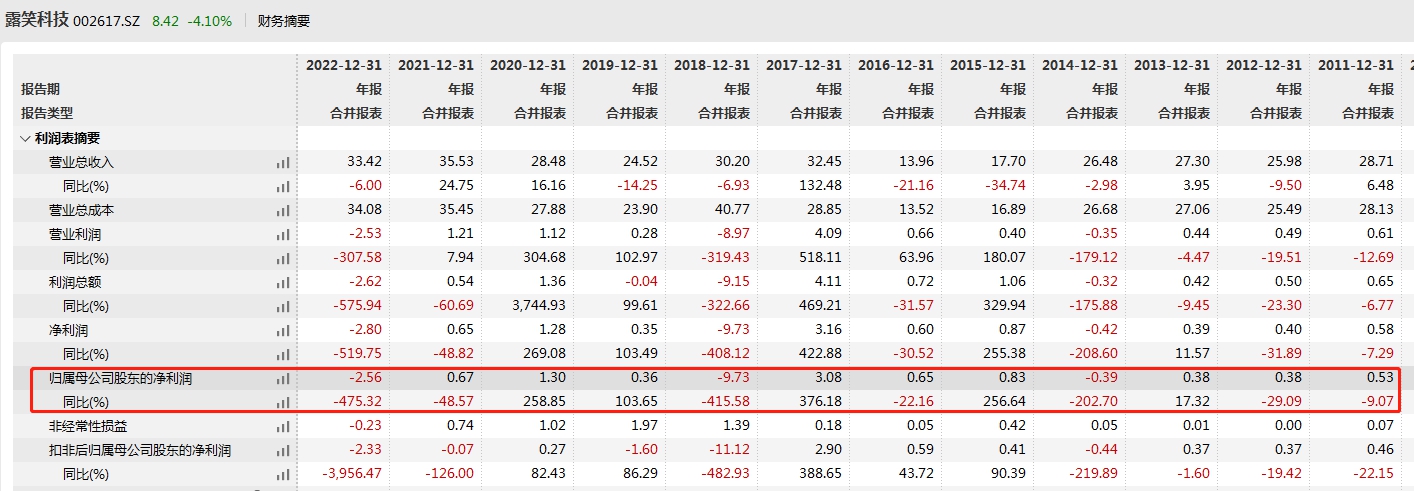Click 2021 revenue value 35.53
The image size is (1414, 491).
[x=458, y=162]
